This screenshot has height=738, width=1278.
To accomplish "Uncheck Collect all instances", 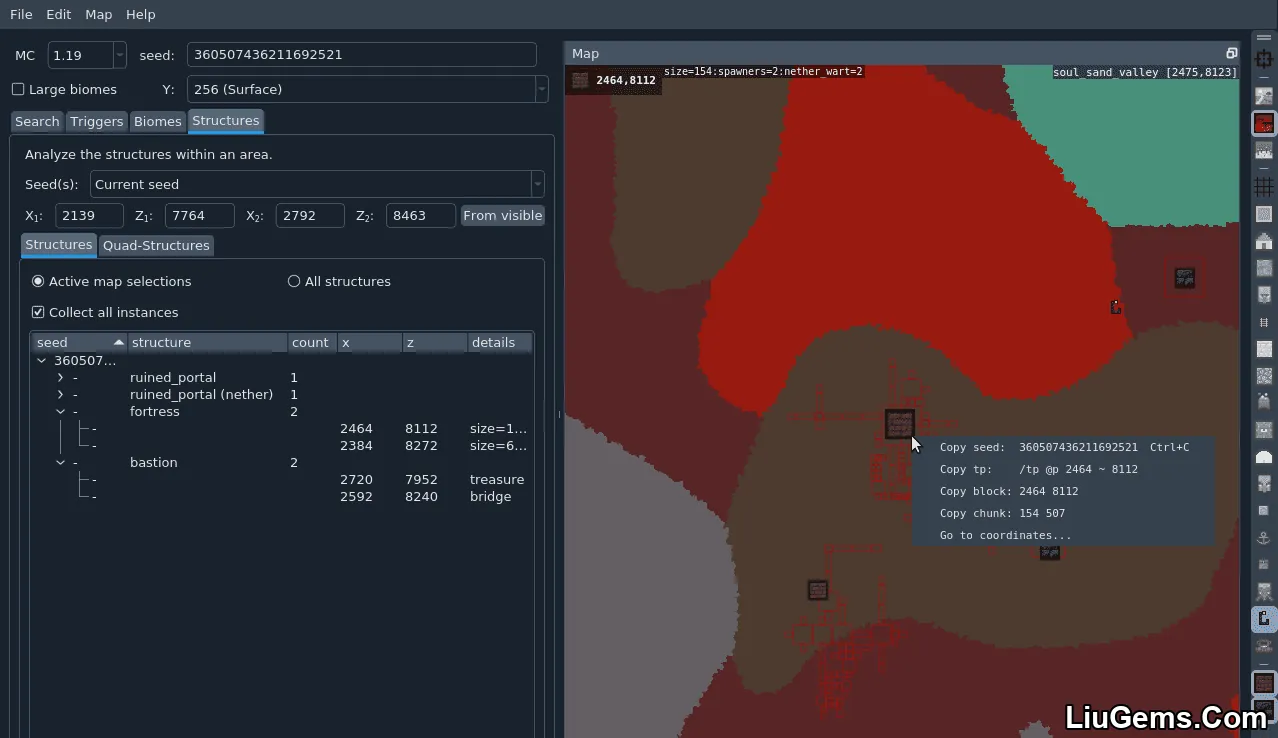I will coord(38,312).
